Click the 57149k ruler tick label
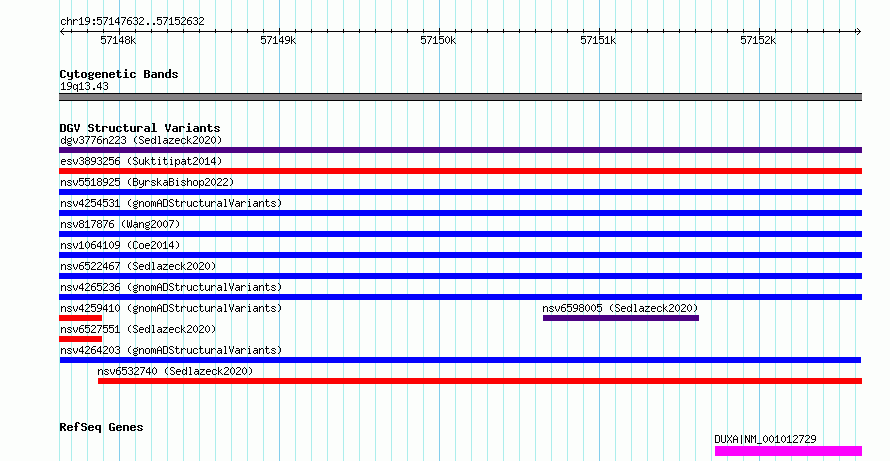Screen dimensions: 890x461 (278, 40)
